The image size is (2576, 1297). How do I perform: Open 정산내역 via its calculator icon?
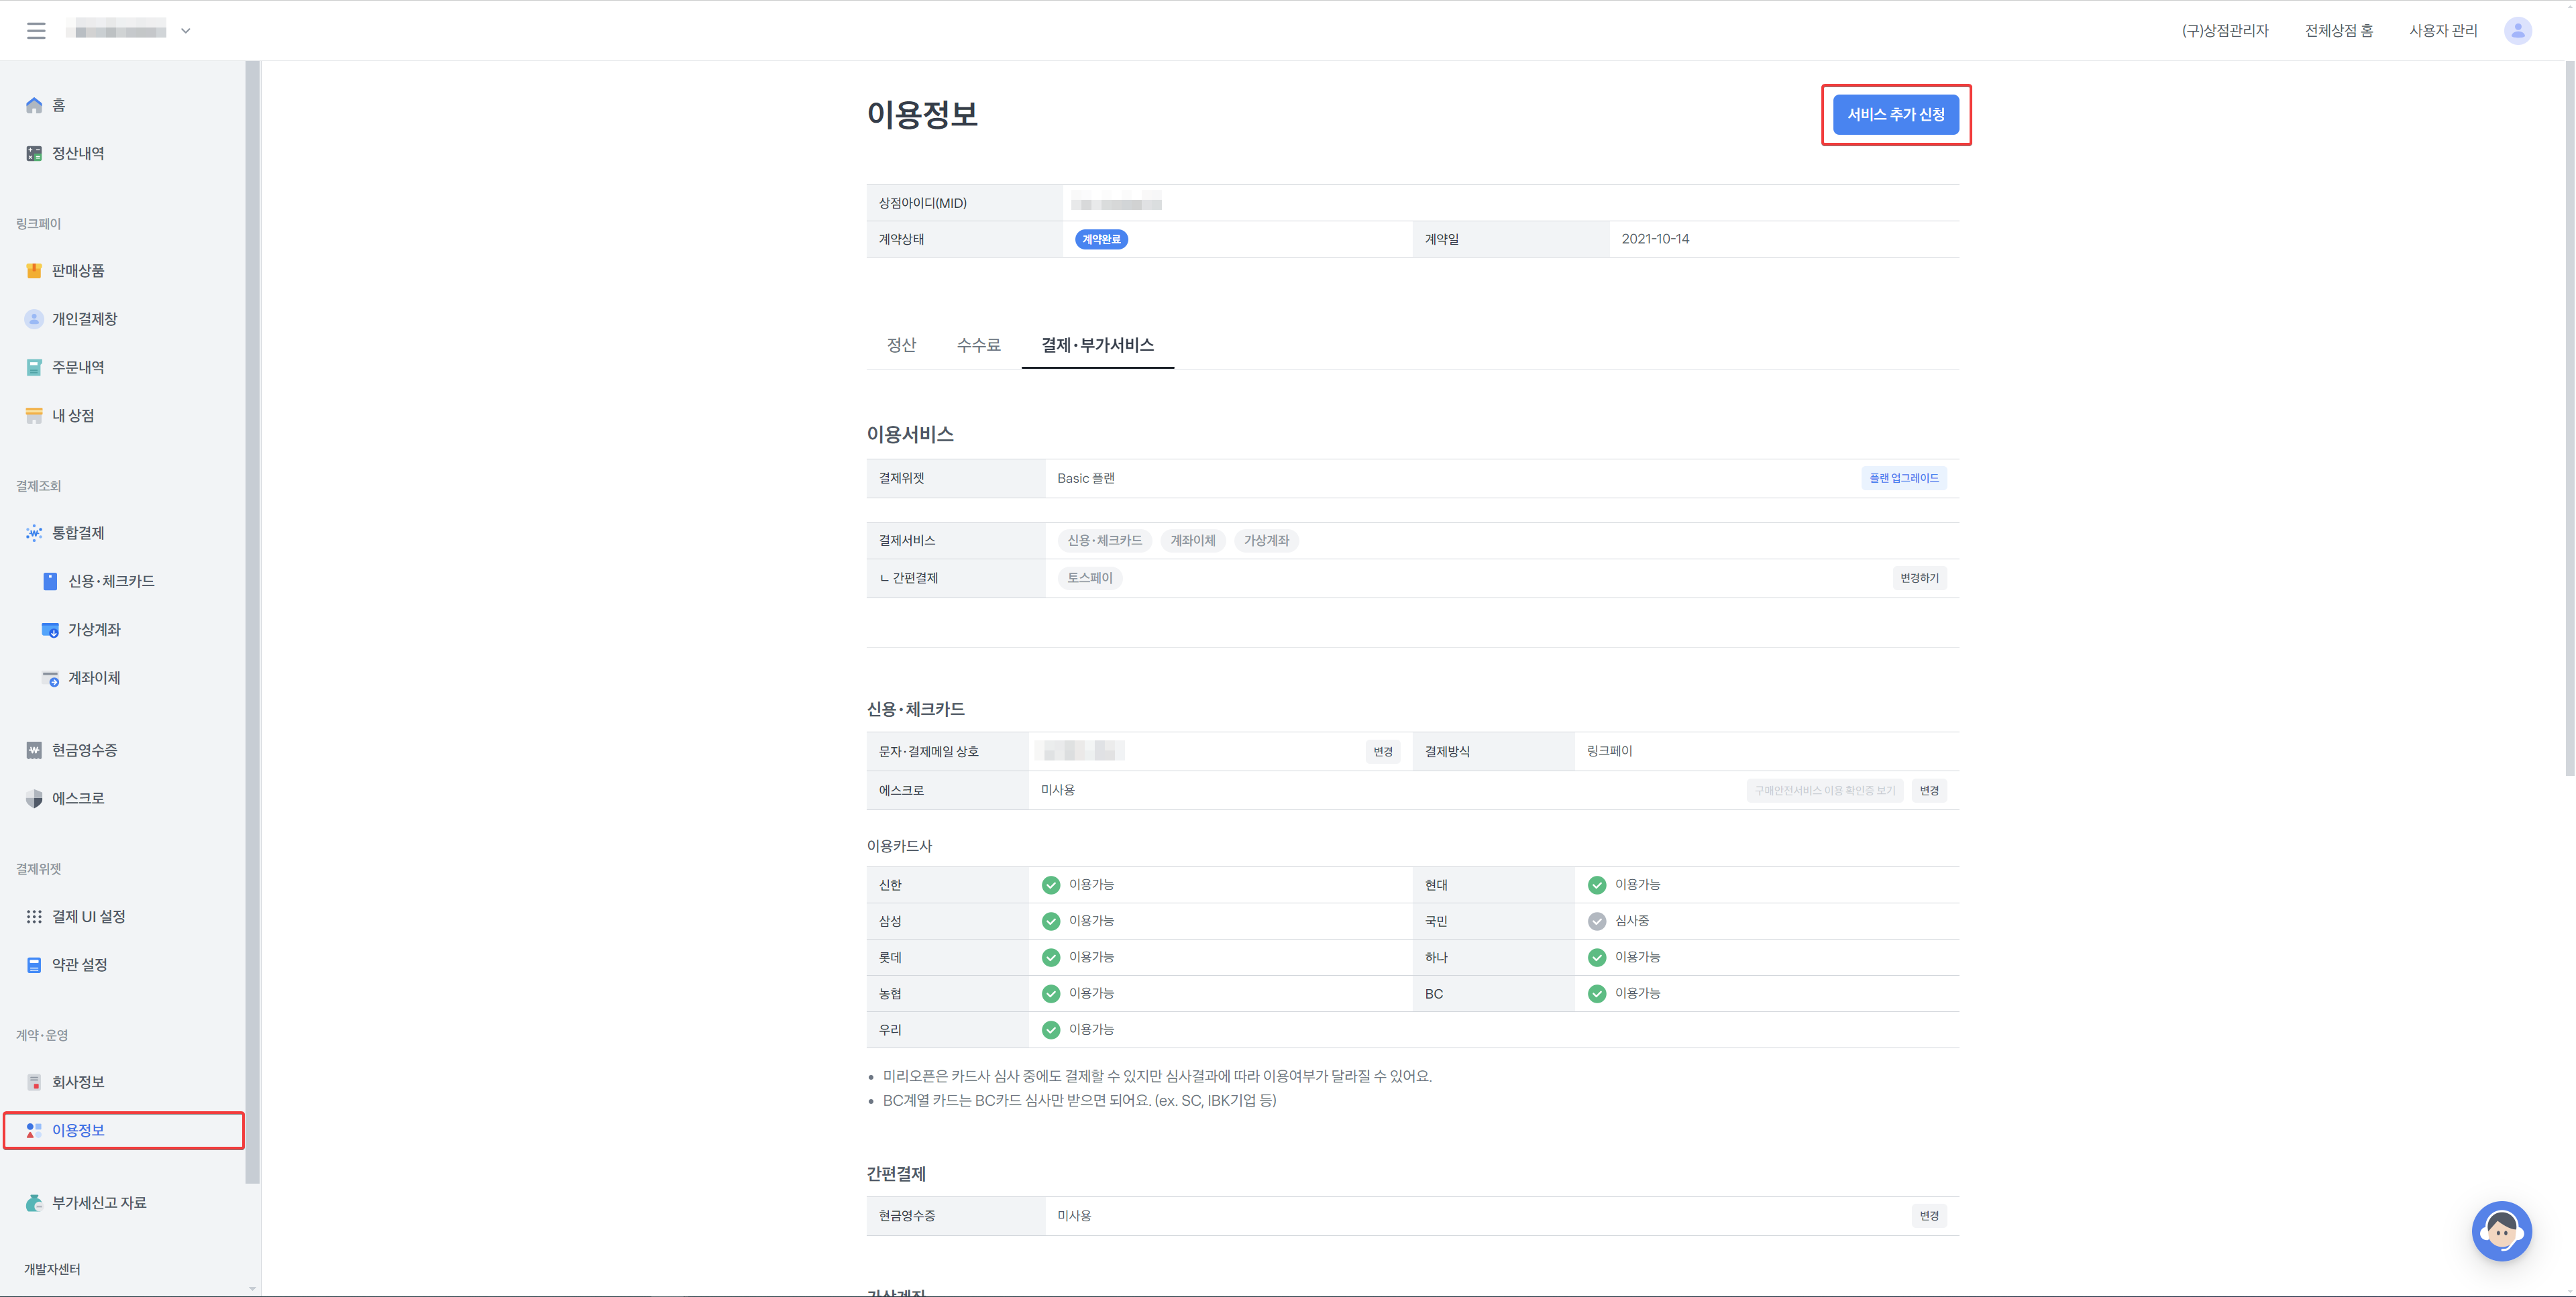pos(34,153)
